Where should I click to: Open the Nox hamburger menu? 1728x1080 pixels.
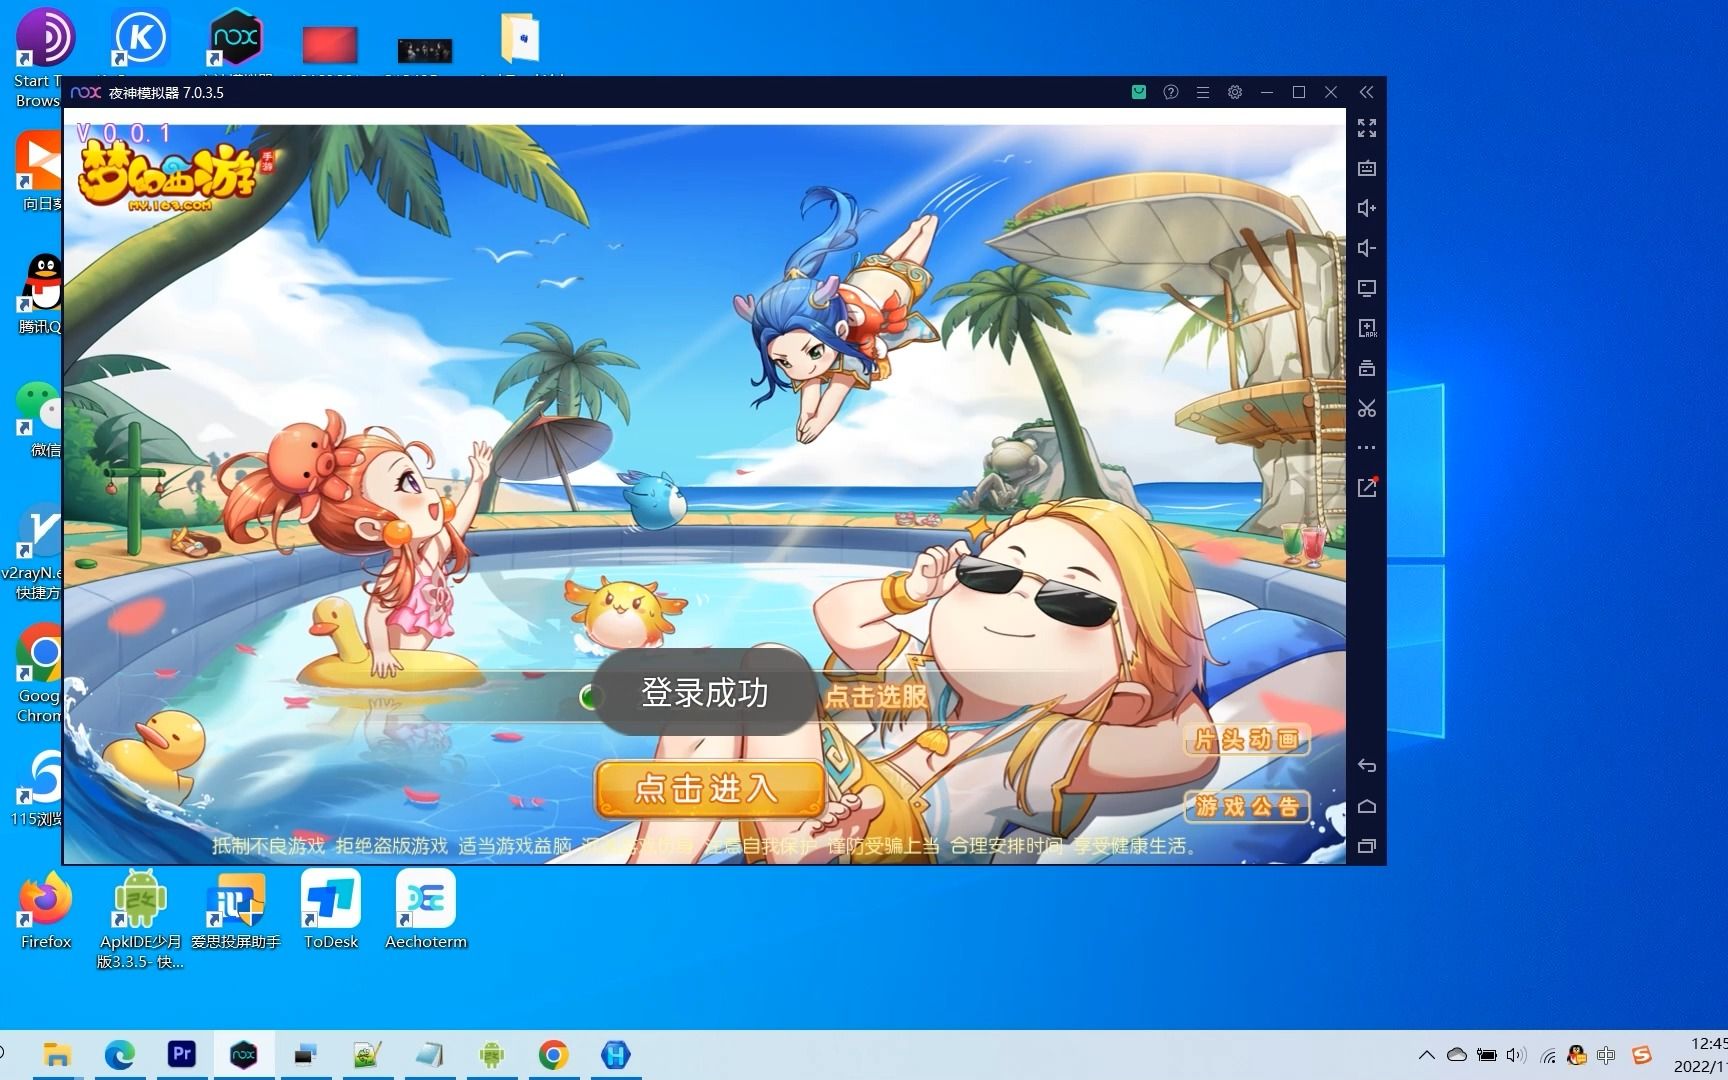[1202, 92]
